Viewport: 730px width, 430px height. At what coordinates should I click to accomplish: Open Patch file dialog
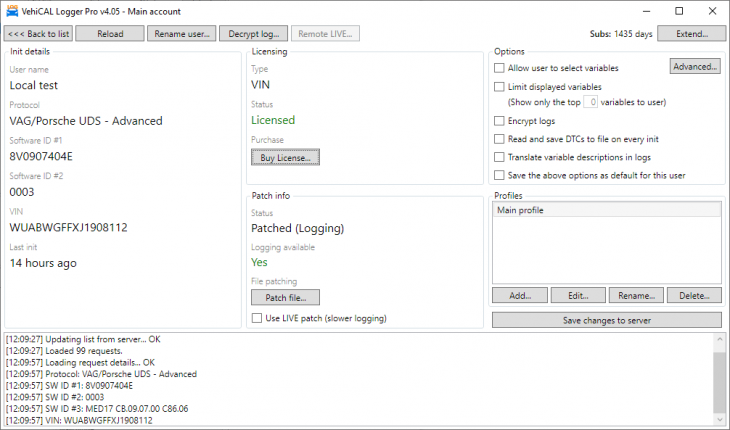click(x=284, y=297)
